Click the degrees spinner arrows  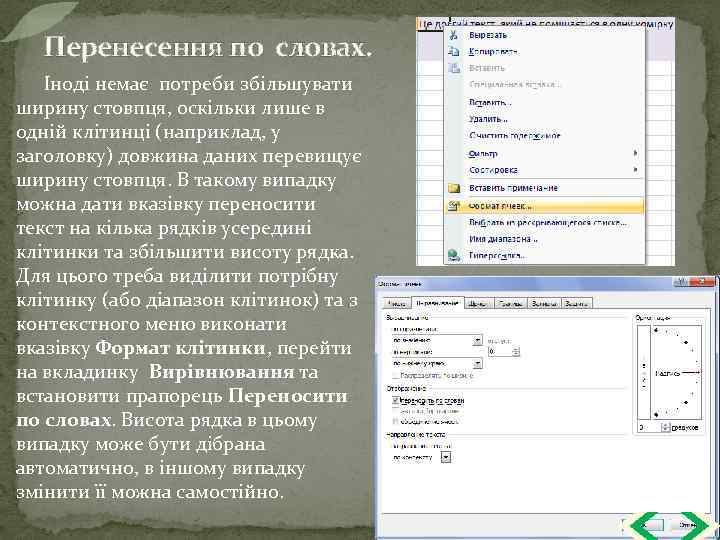point(666,428)
